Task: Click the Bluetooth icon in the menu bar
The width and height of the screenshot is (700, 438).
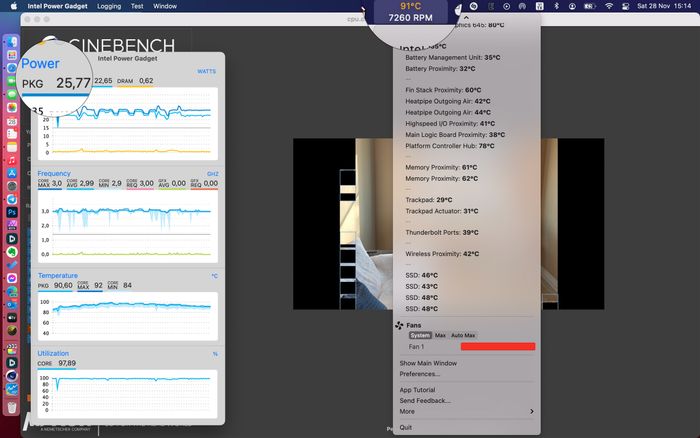Action: tap(556, 6)
